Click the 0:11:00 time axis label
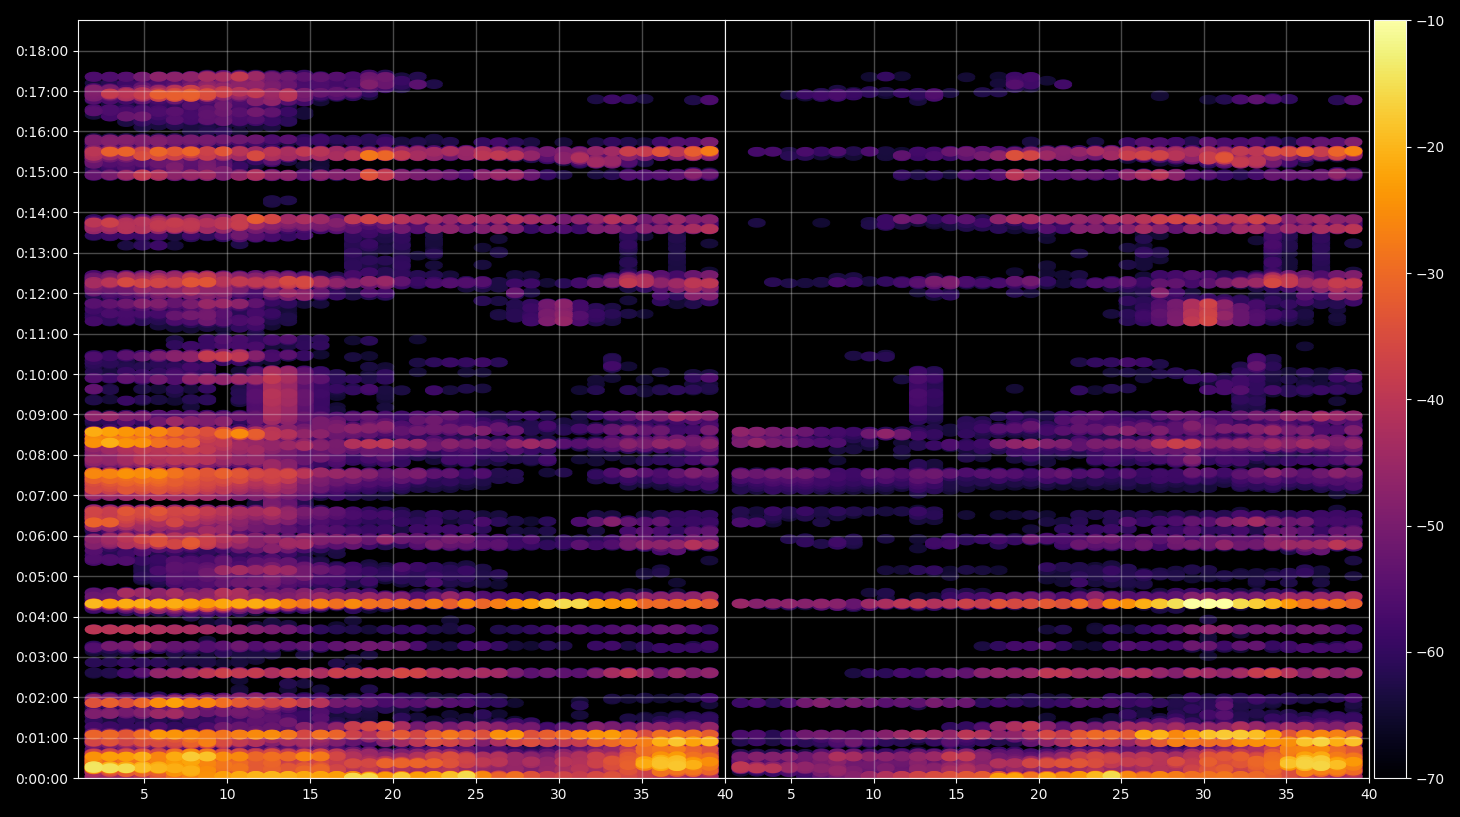This screenshot has width=1460, height=817. [x=42, y=334]
